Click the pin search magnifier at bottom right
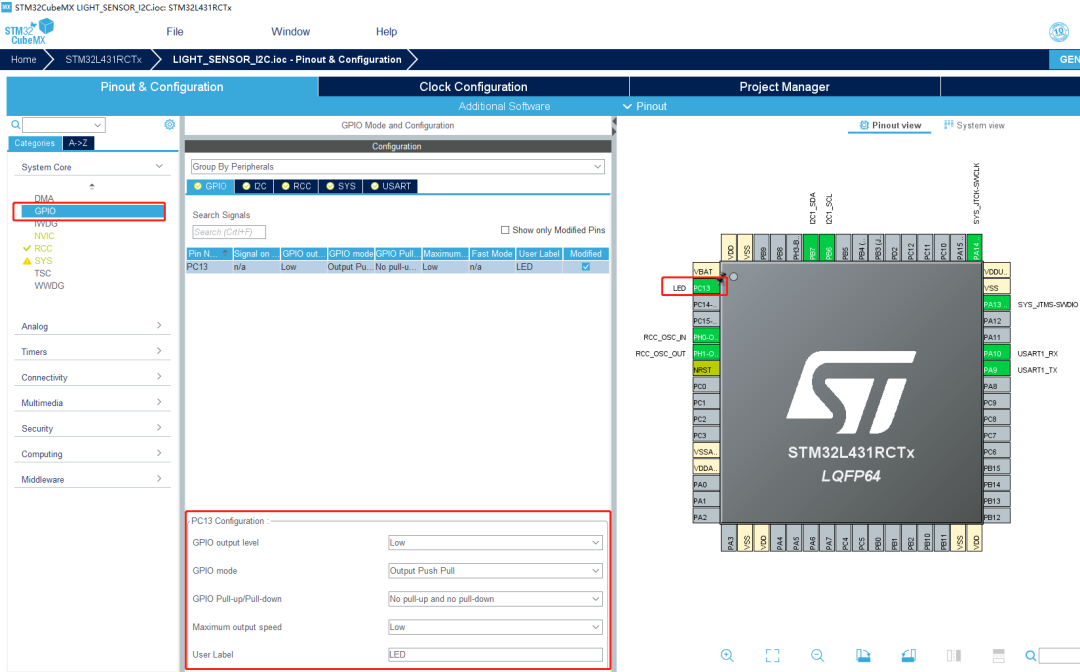Image resolution: width=1080 pixels, height=672 pixels. tap(1030, 655)
